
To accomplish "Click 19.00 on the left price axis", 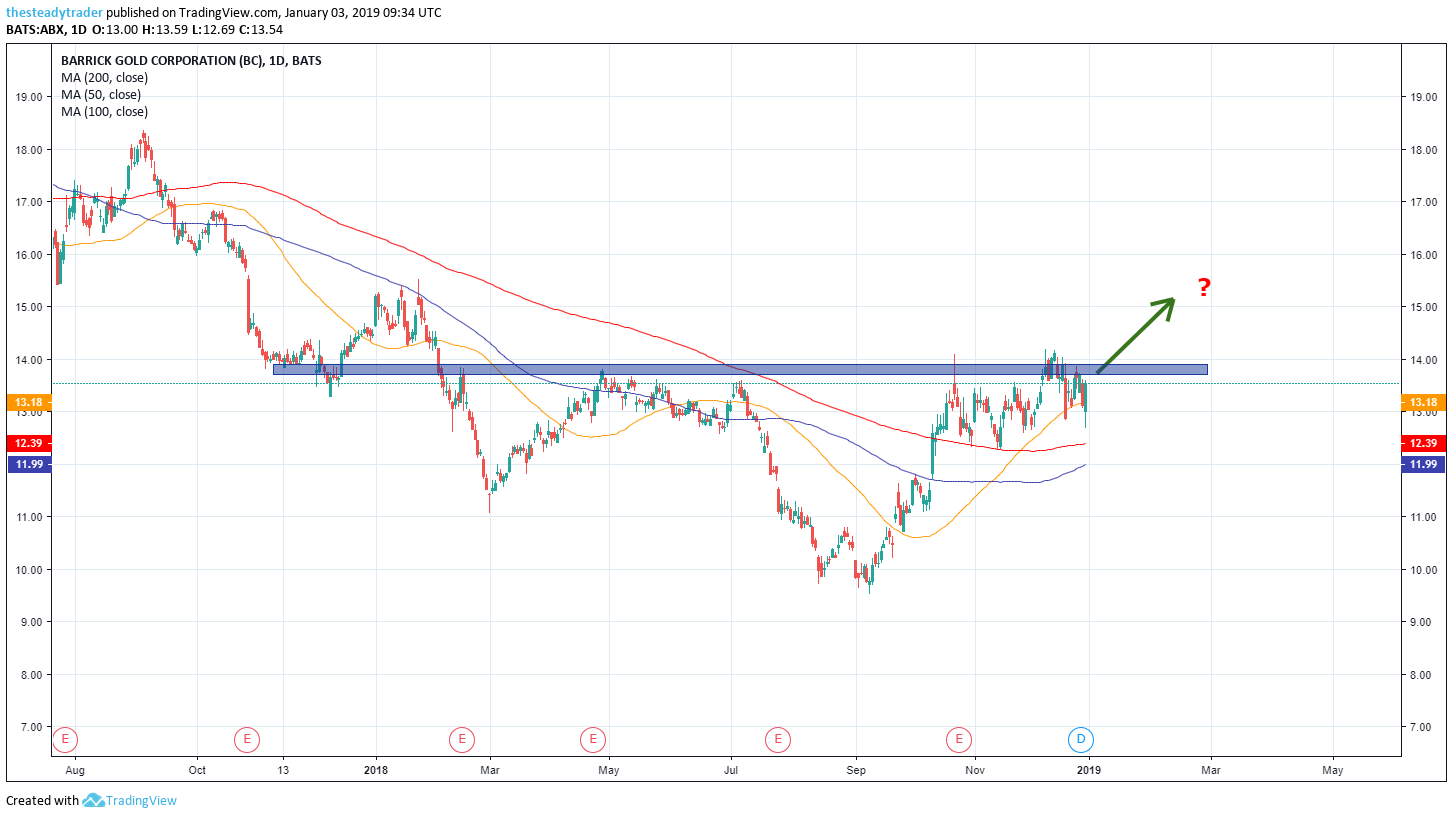I will click(x=28, y=97).
